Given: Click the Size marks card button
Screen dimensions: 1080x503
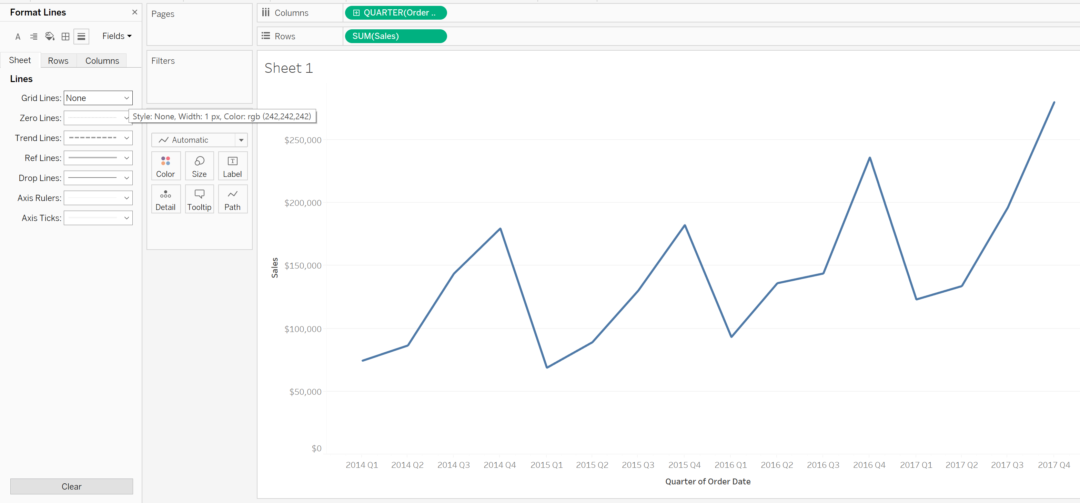Looking at the screenshot, I should [199, 166].
